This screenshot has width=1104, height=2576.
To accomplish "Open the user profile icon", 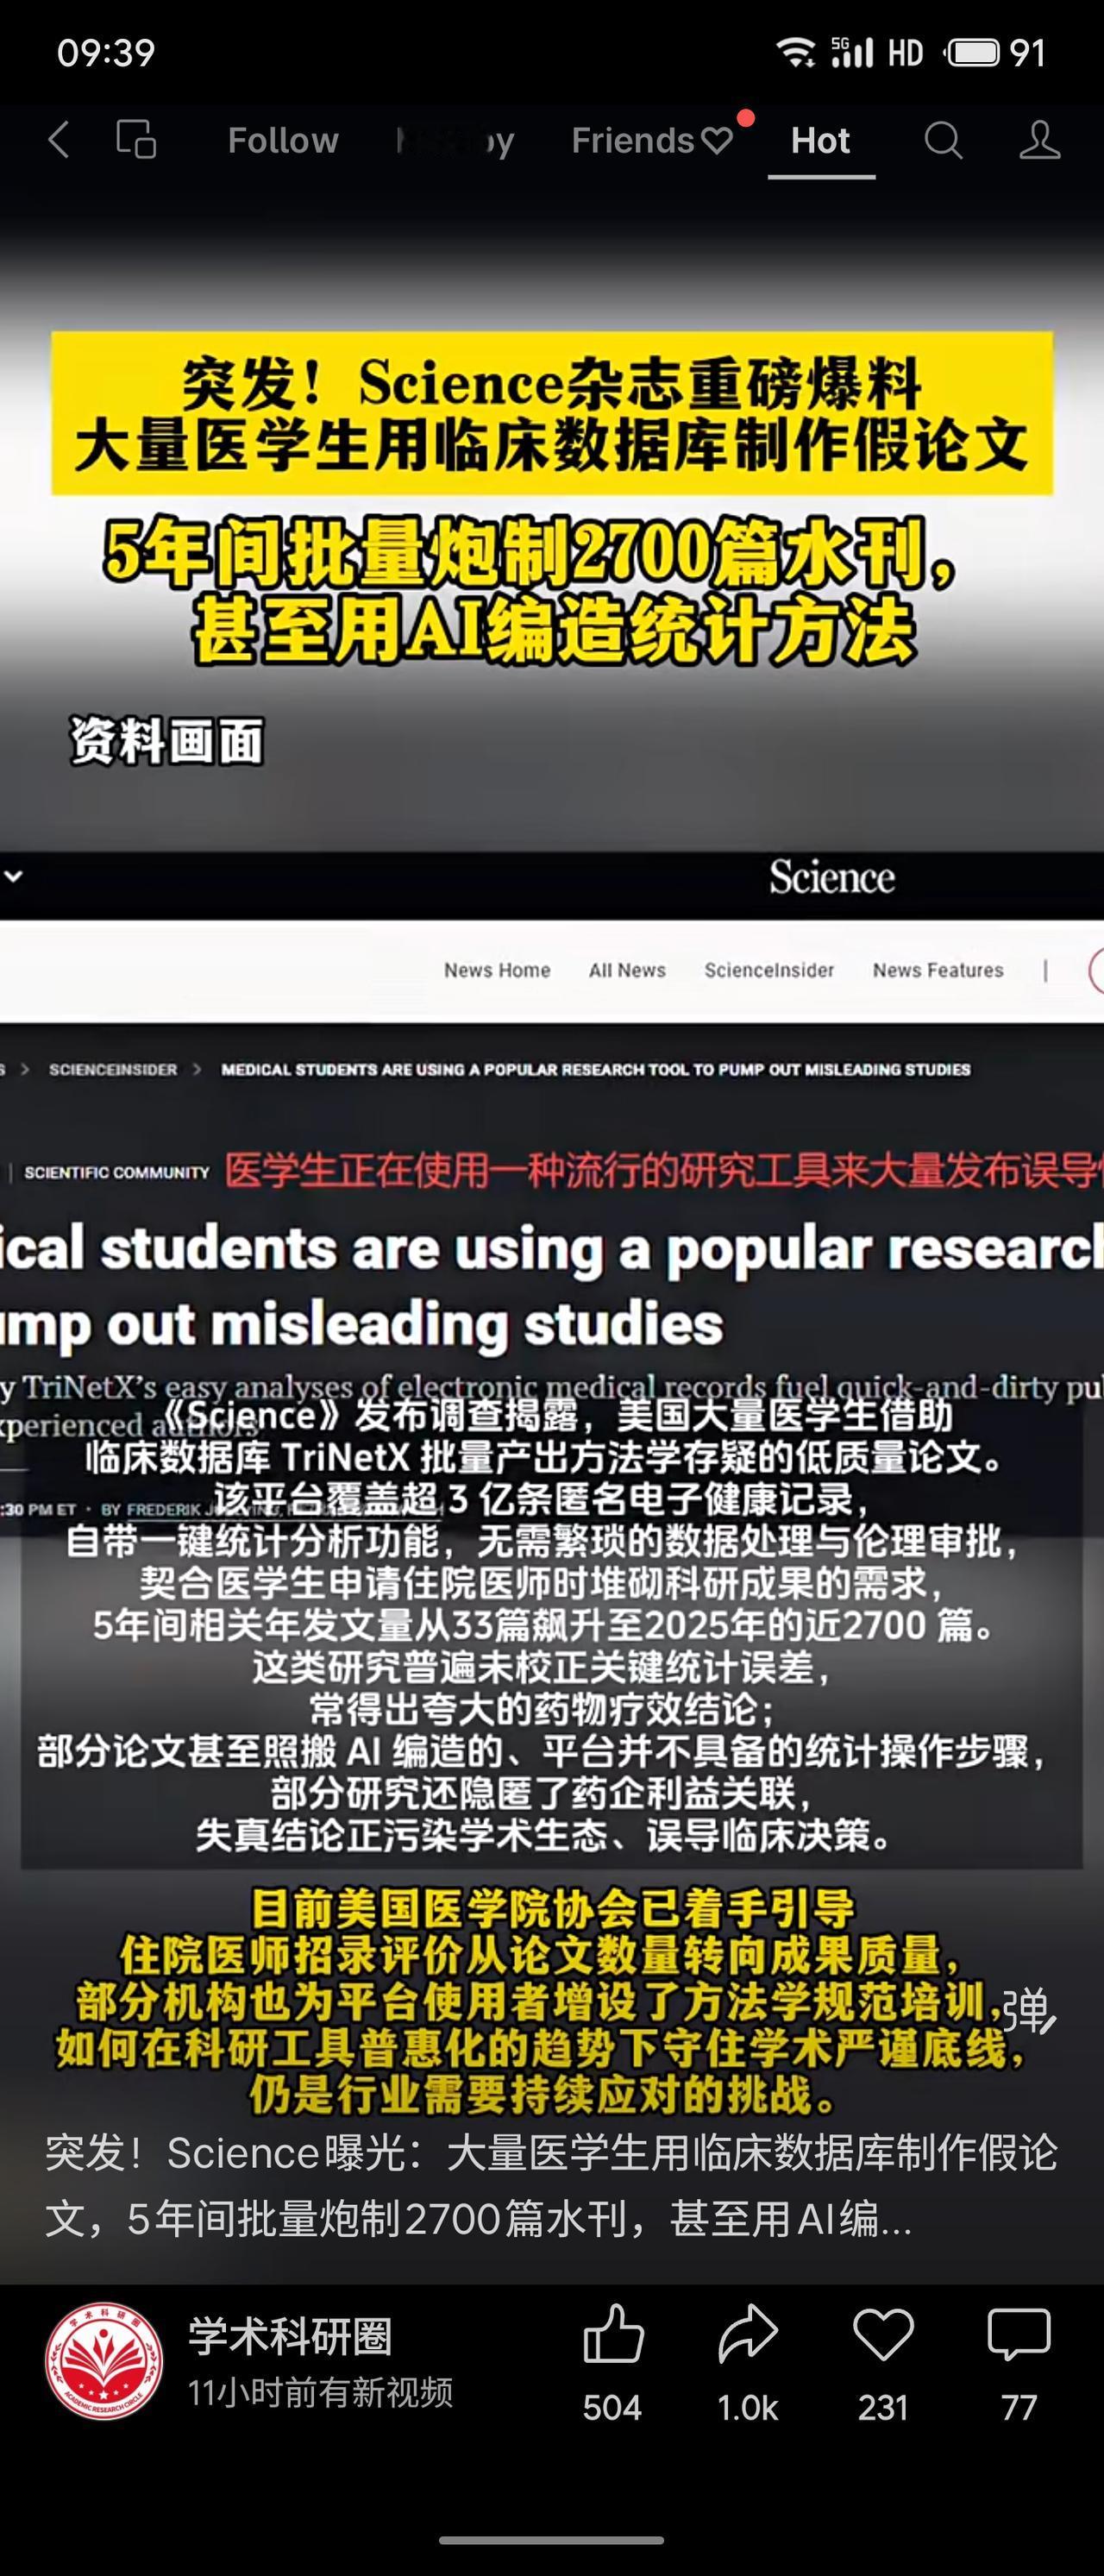I will pos(1039,140).
